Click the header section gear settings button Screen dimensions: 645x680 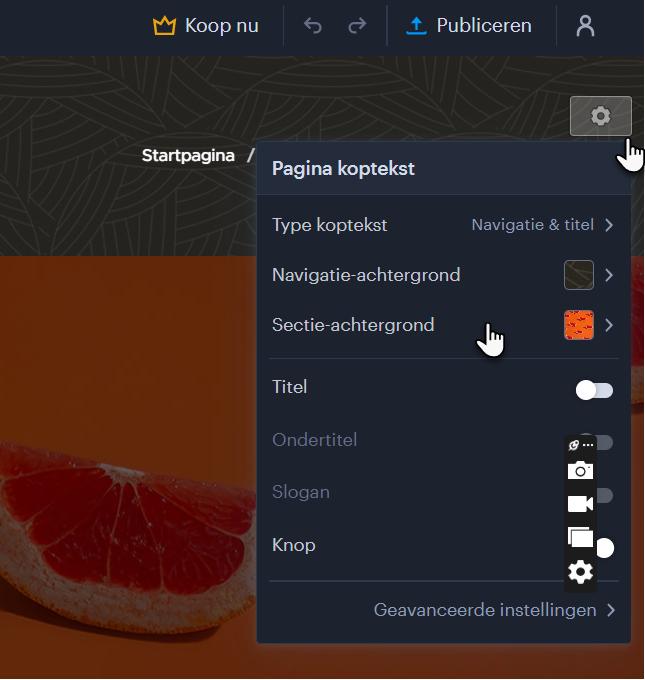(601, 116)
